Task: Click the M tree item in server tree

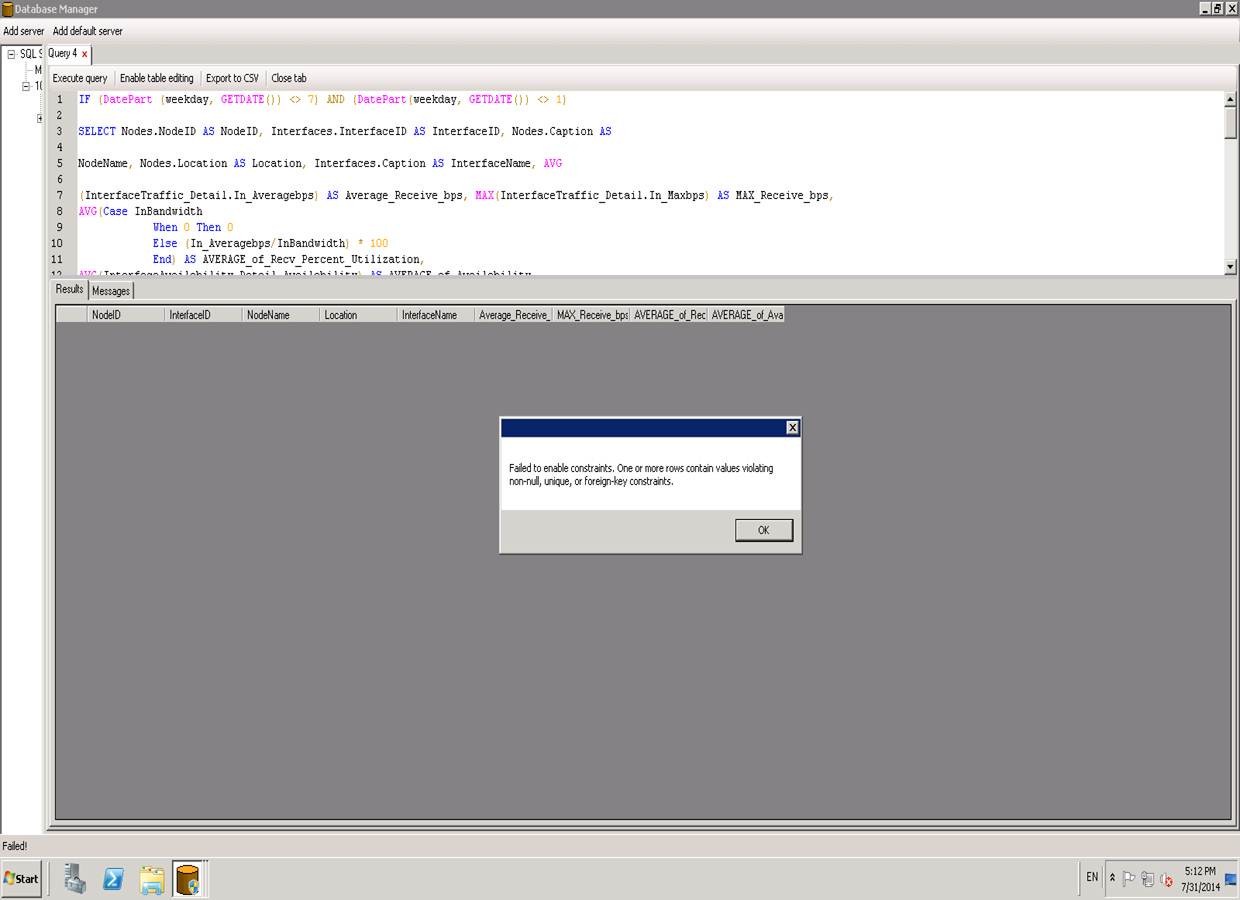Action: (x=38, y=70)
